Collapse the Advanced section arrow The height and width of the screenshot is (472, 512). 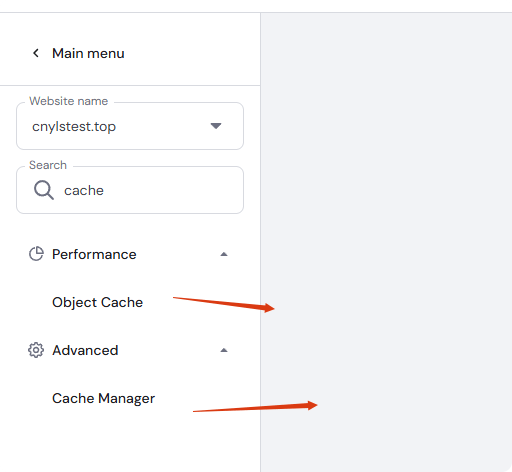pos(224,350)
